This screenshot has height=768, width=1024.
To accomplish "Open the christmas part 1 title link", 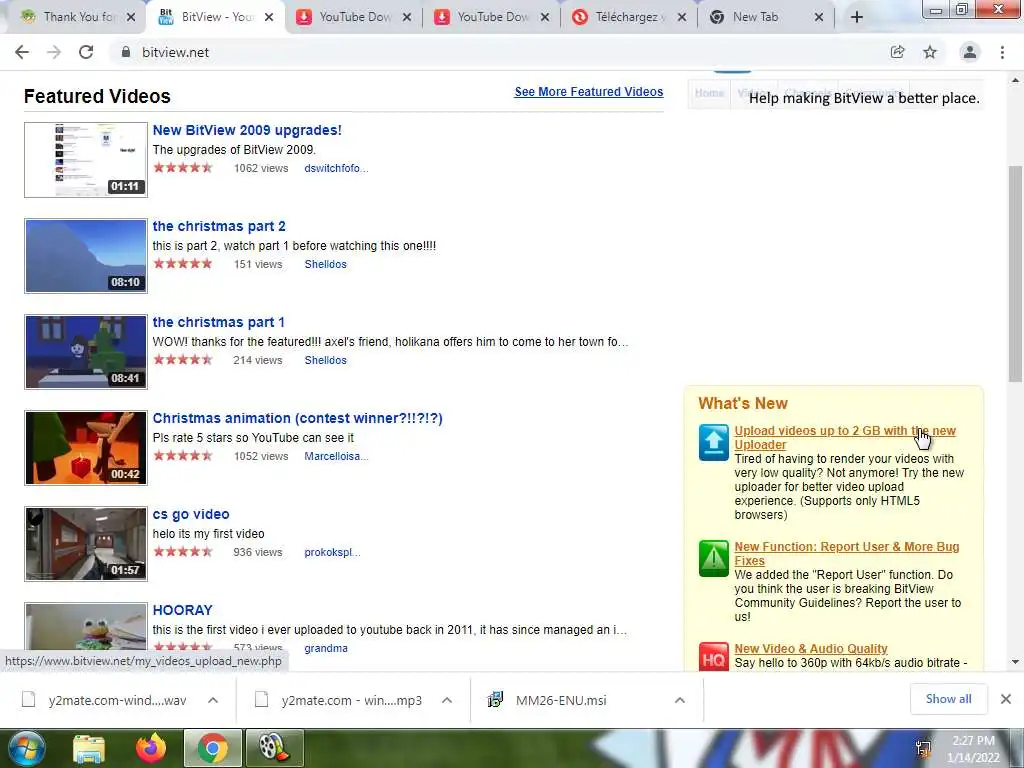I will pos(218,322).
